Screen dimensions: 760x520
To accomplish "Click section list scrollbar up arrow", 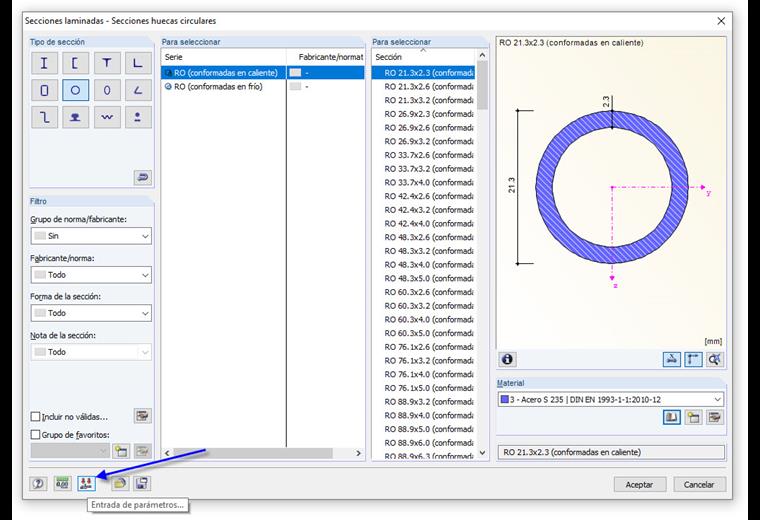I will coord(482,55).
